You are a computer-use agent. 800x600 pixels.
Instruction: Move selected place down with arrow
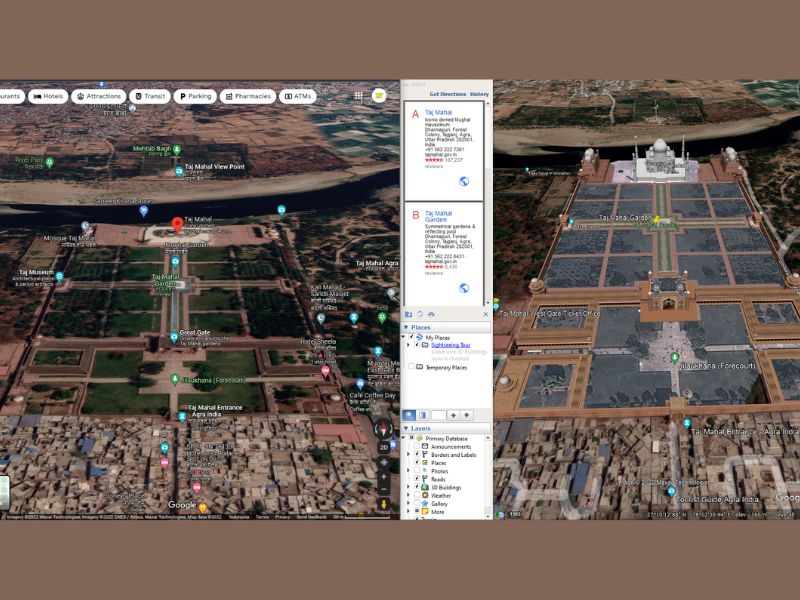tap(466, 415)
